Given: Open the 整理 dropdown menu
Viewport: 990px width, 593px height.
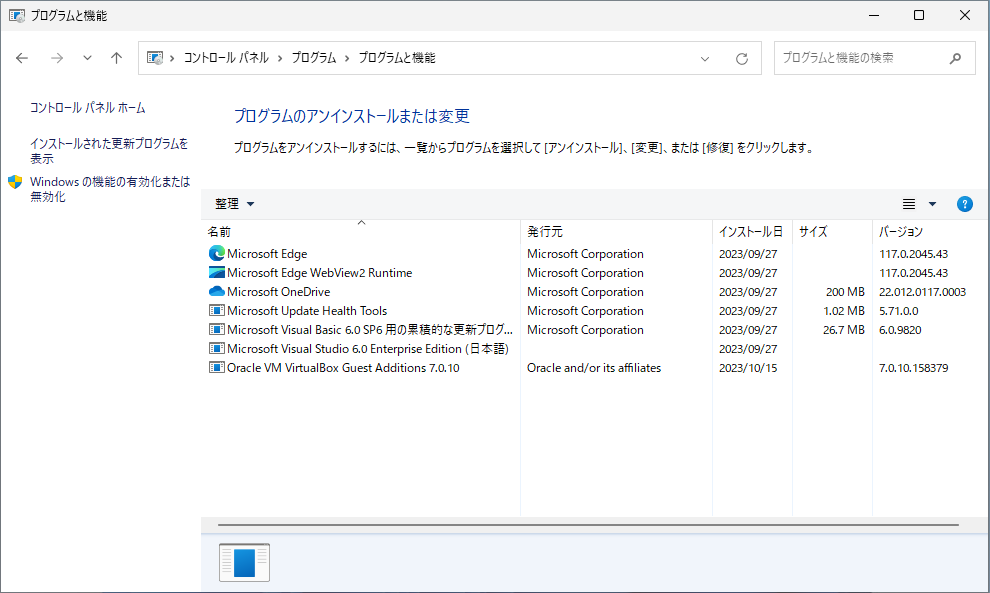Looking at the screenshot, I should (x=234, y=204).
